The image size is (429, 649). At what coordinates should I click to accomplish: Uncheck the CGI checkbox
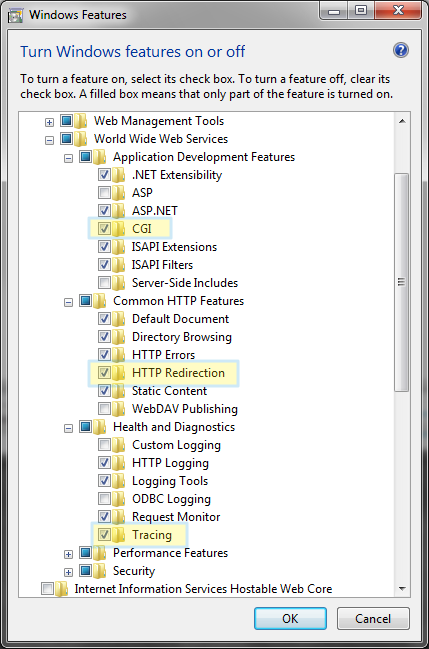coord(104,228)
